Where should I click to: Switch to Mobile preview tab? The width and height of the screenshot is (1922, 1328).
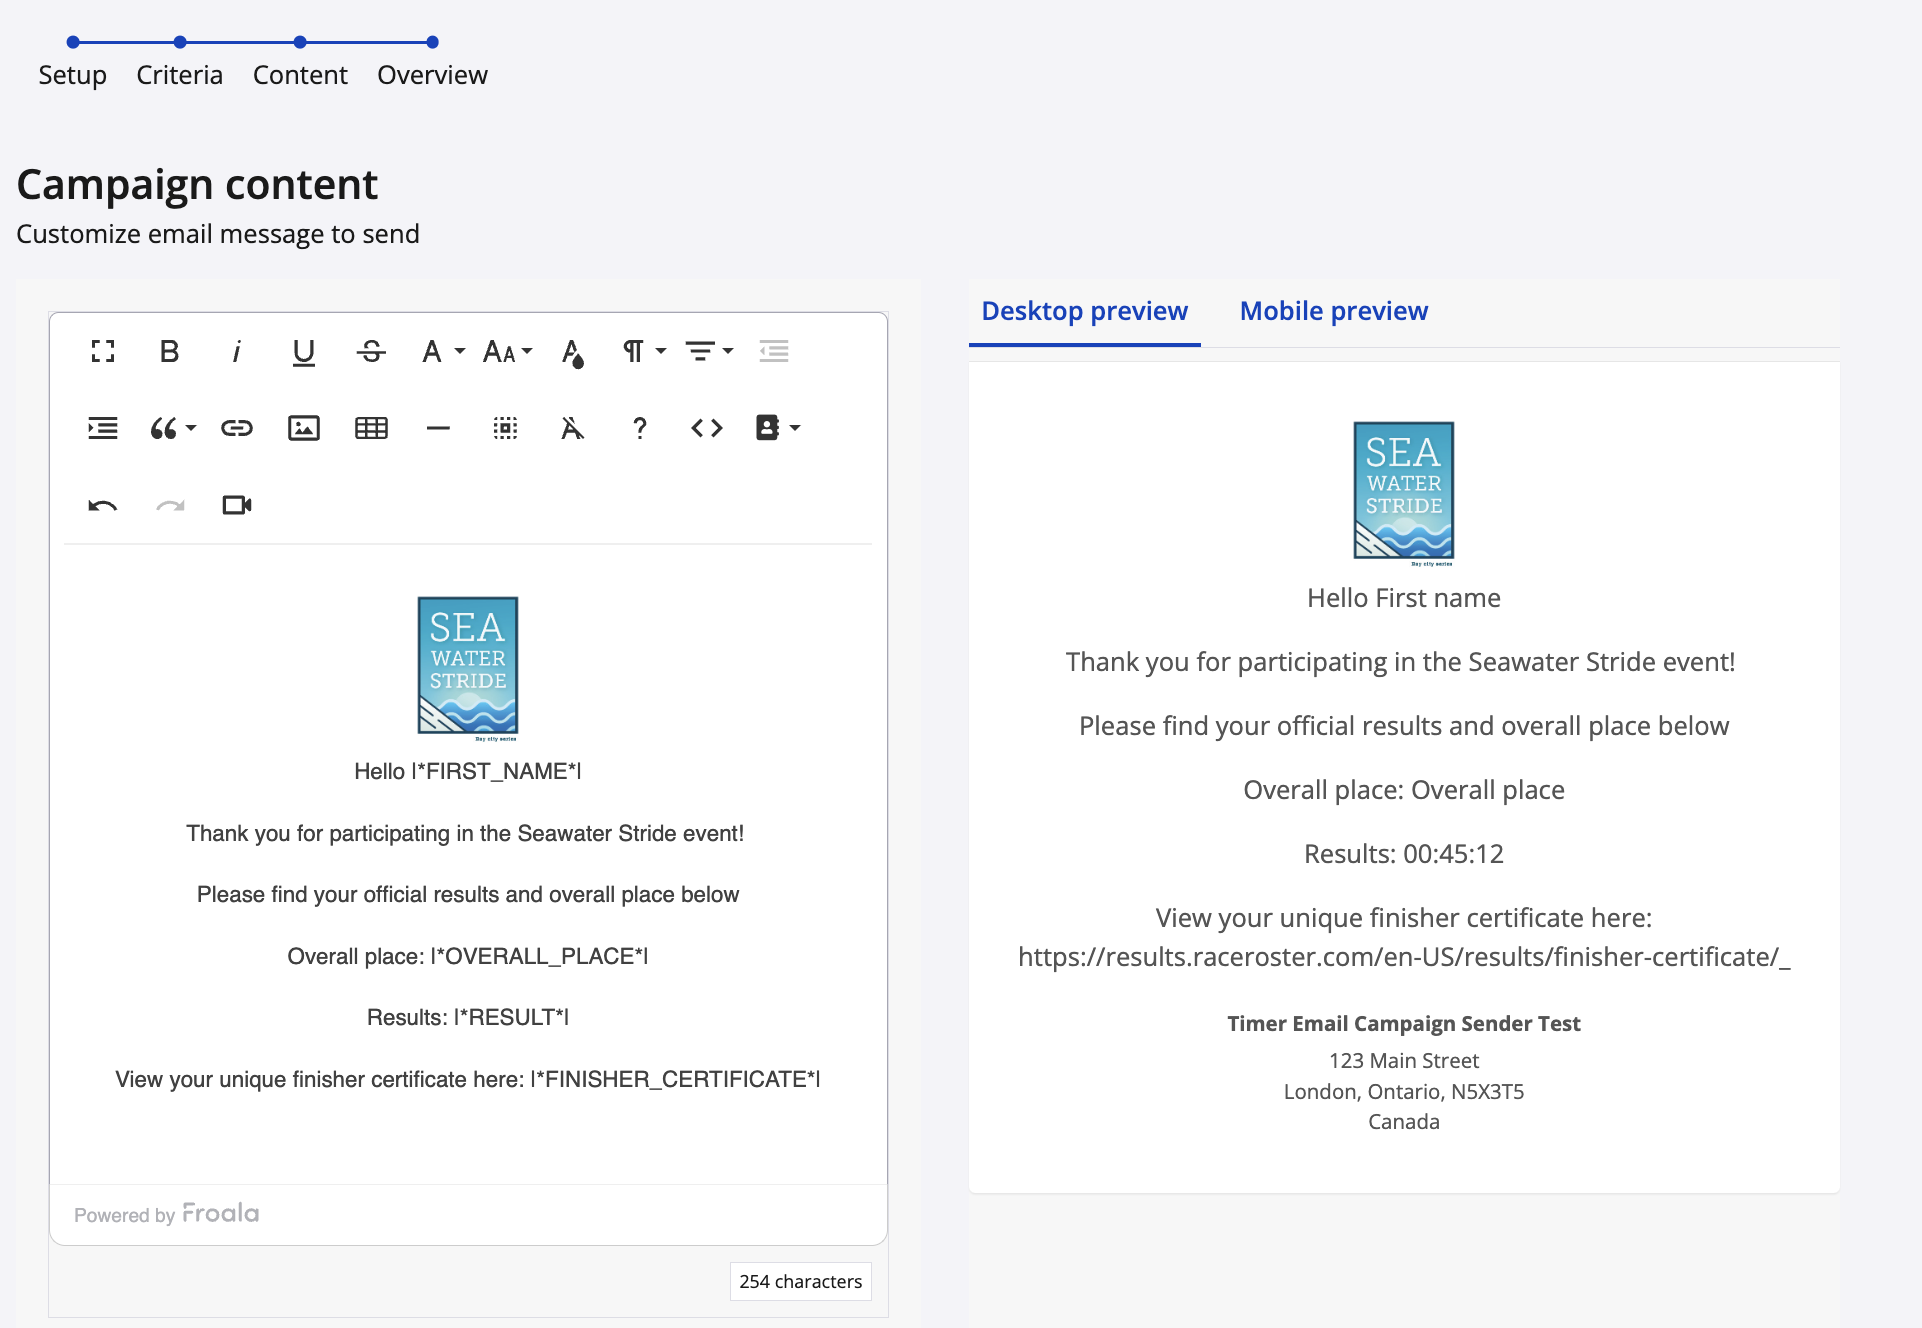tap(1333, 311)
